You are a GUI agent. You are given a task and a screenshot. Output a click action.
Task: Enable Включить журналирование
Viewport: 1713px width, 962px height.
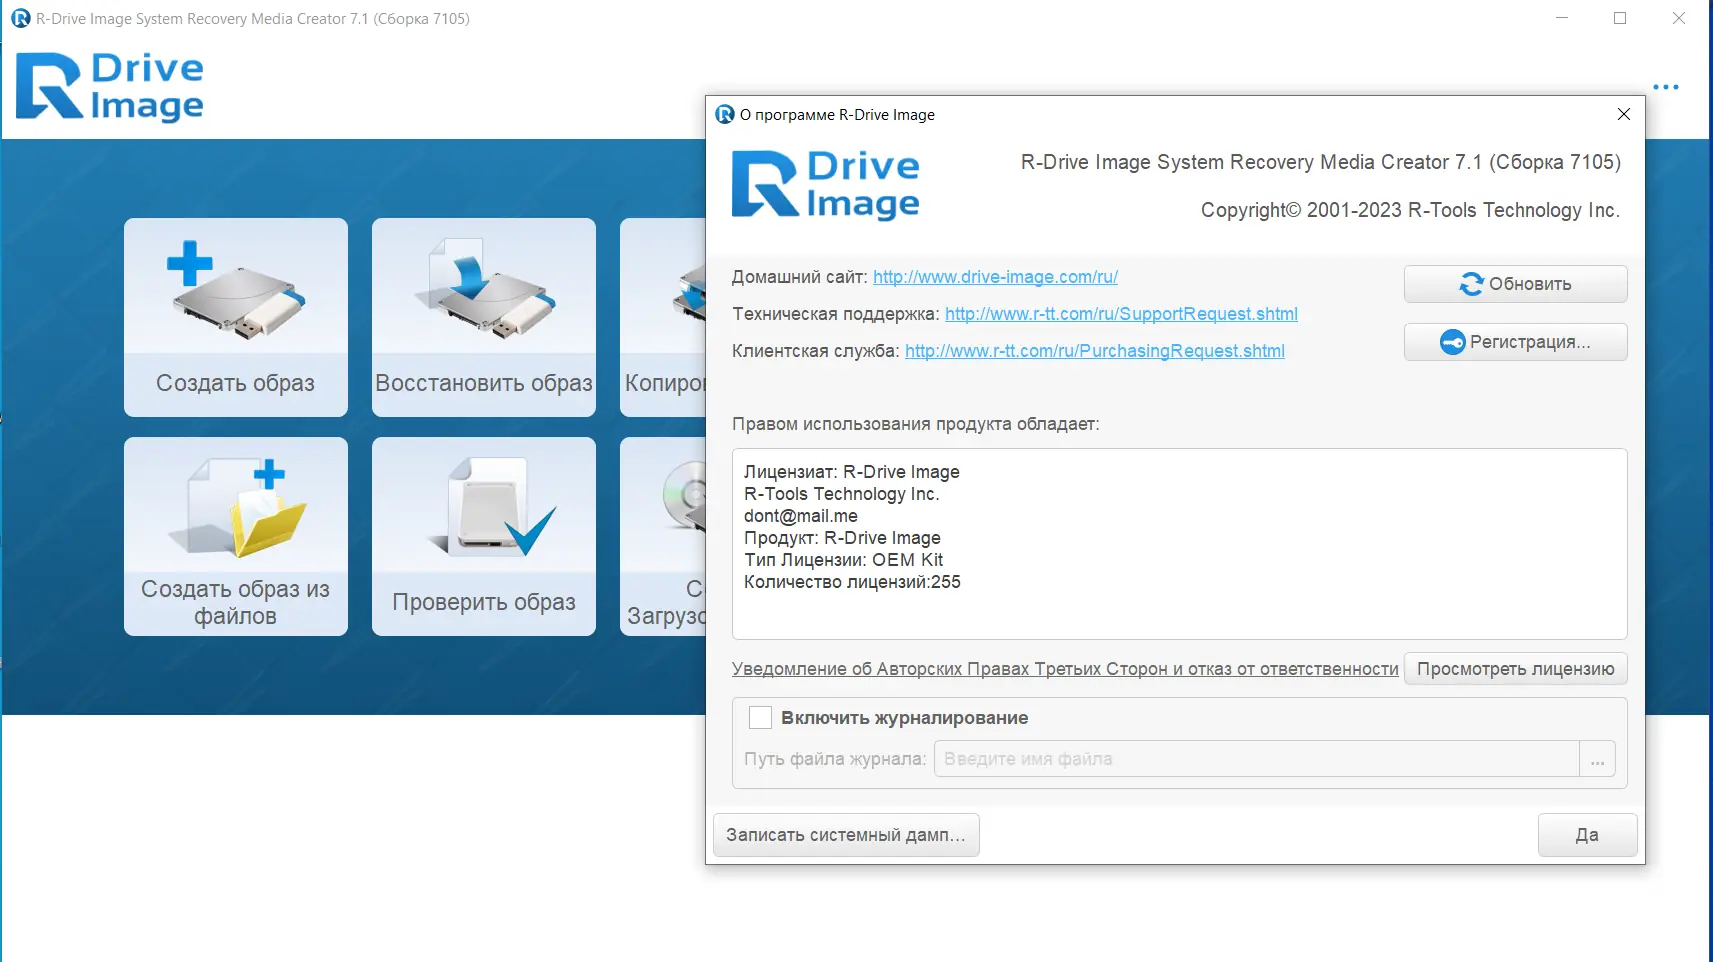pos(760,717)
